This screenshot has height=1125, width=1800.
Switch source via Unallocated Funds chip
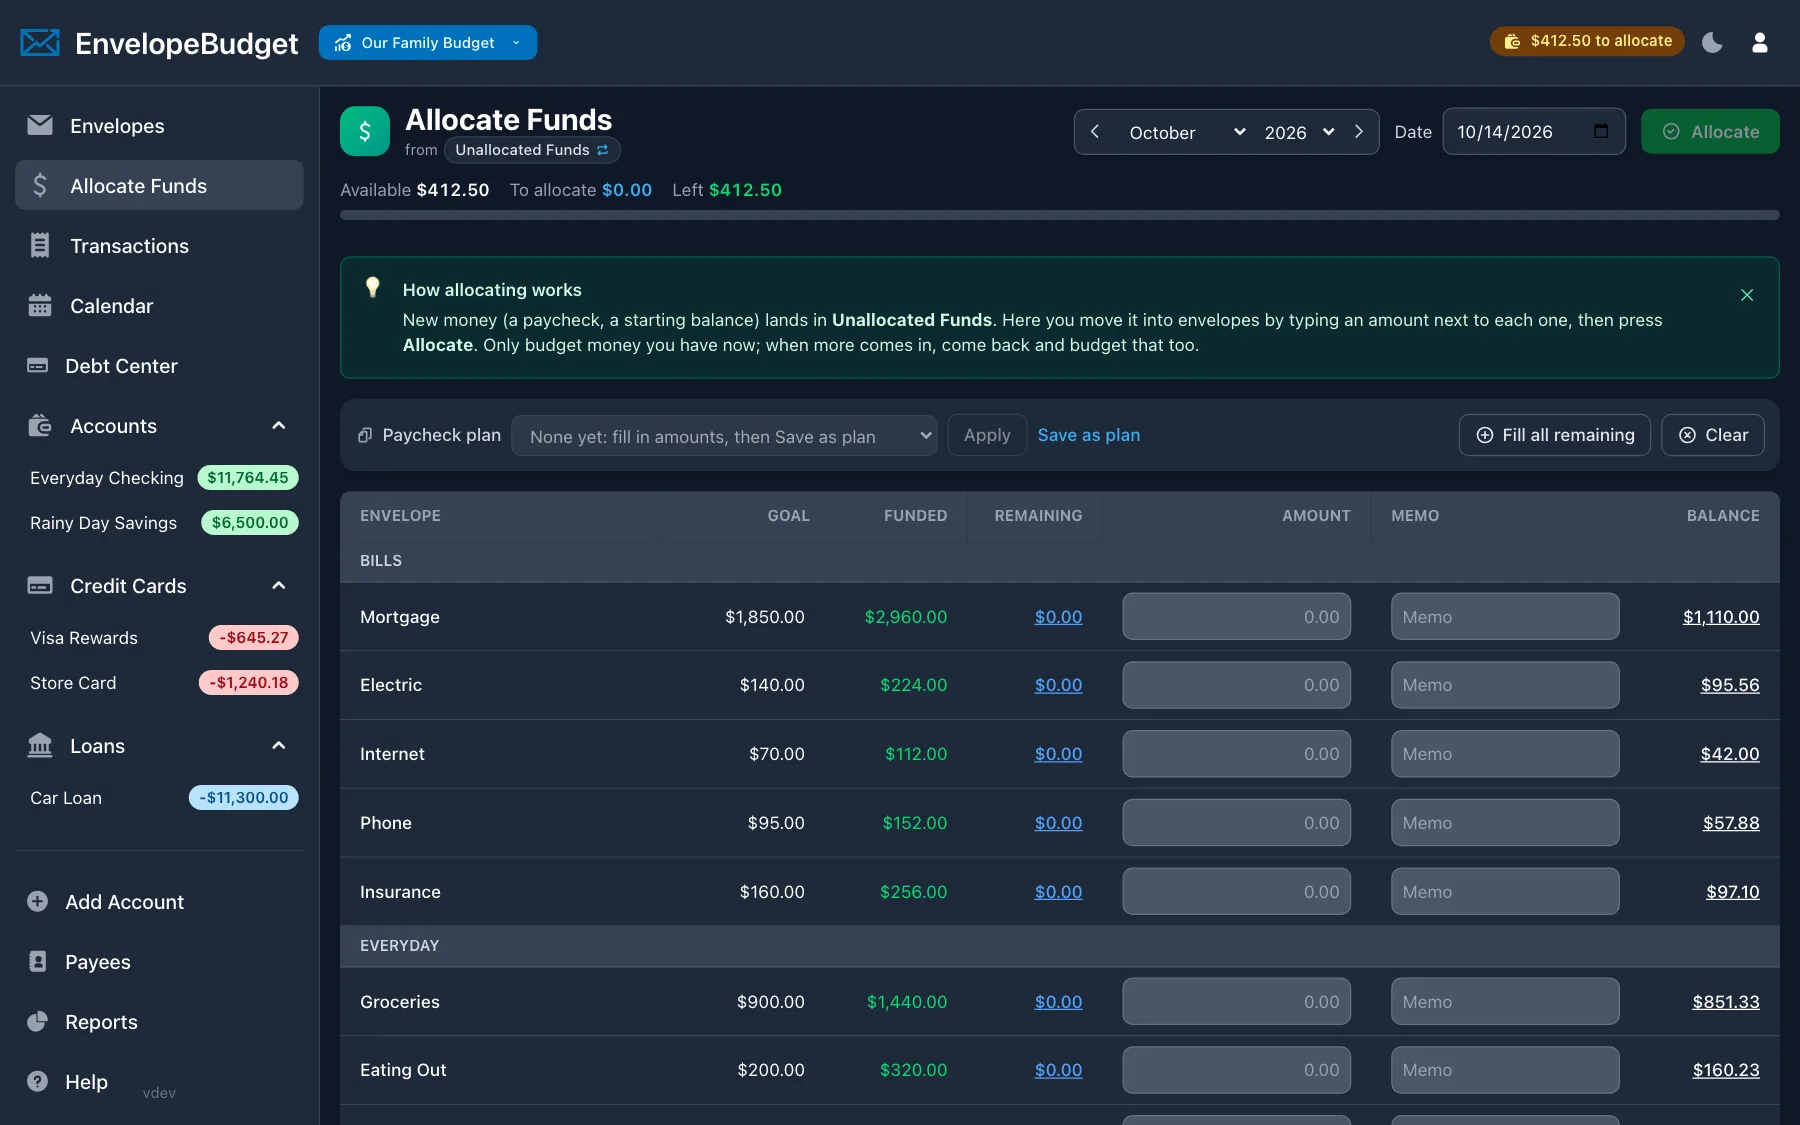click(532, 150)
